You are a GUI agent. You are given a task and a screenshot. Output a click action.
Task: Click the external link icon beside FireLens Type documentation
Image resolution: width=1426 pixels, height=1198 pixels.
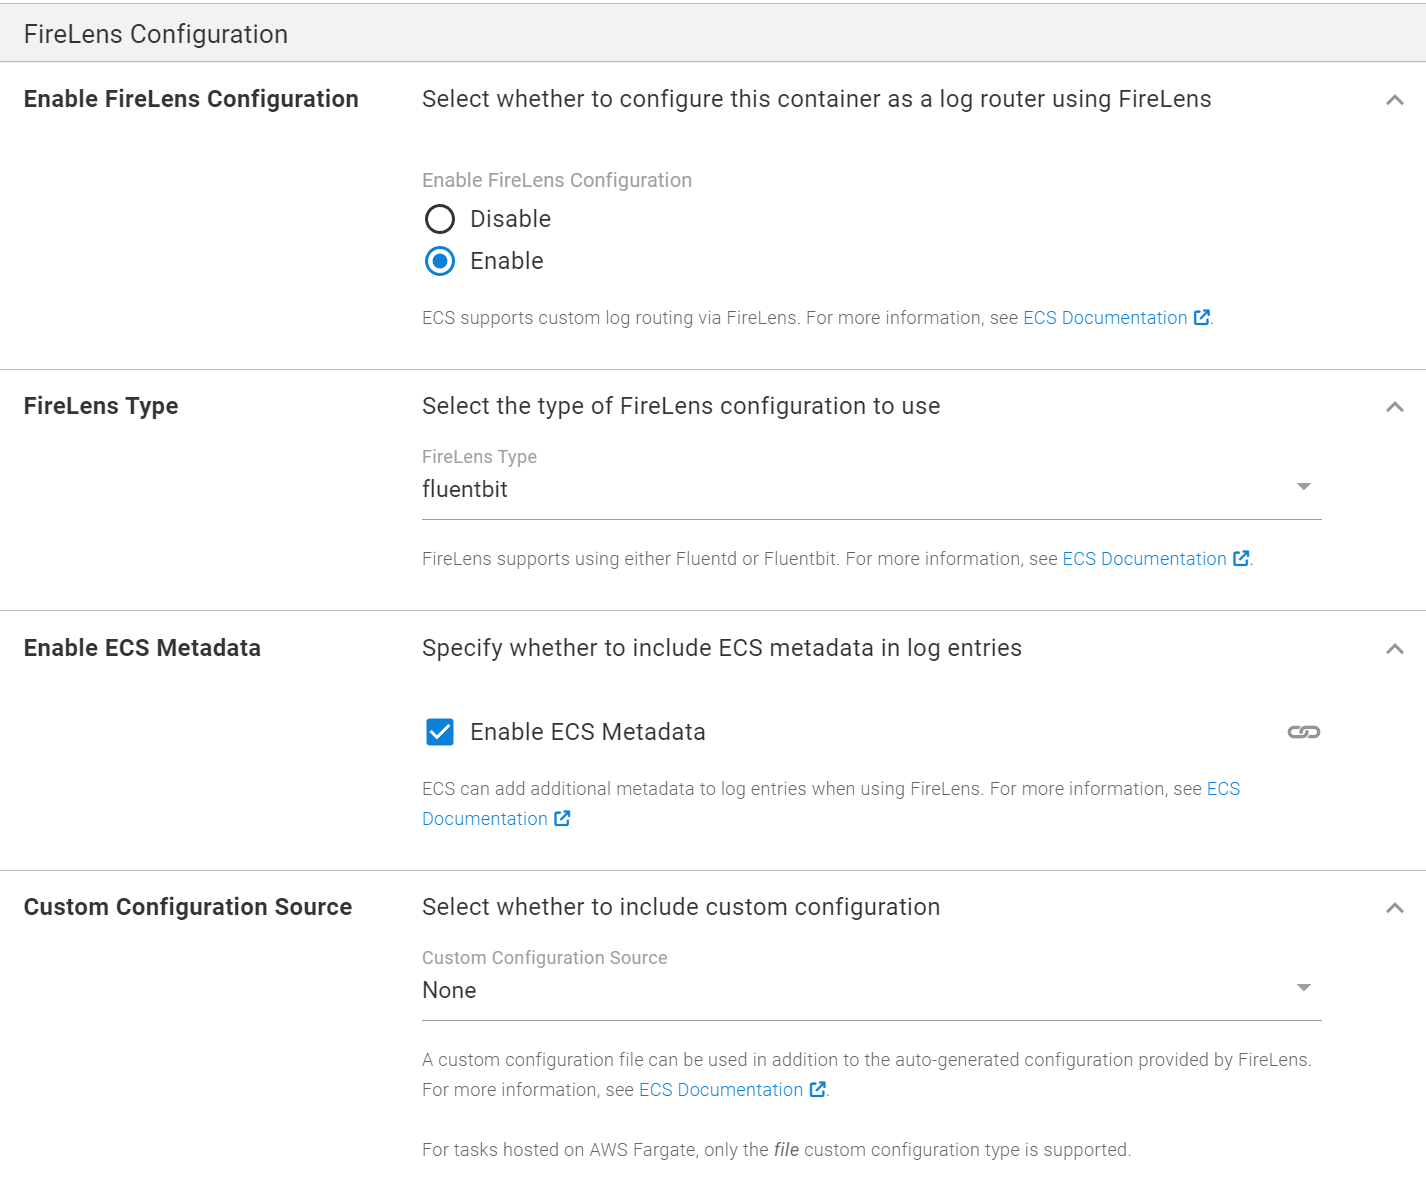click(1241, 558)
